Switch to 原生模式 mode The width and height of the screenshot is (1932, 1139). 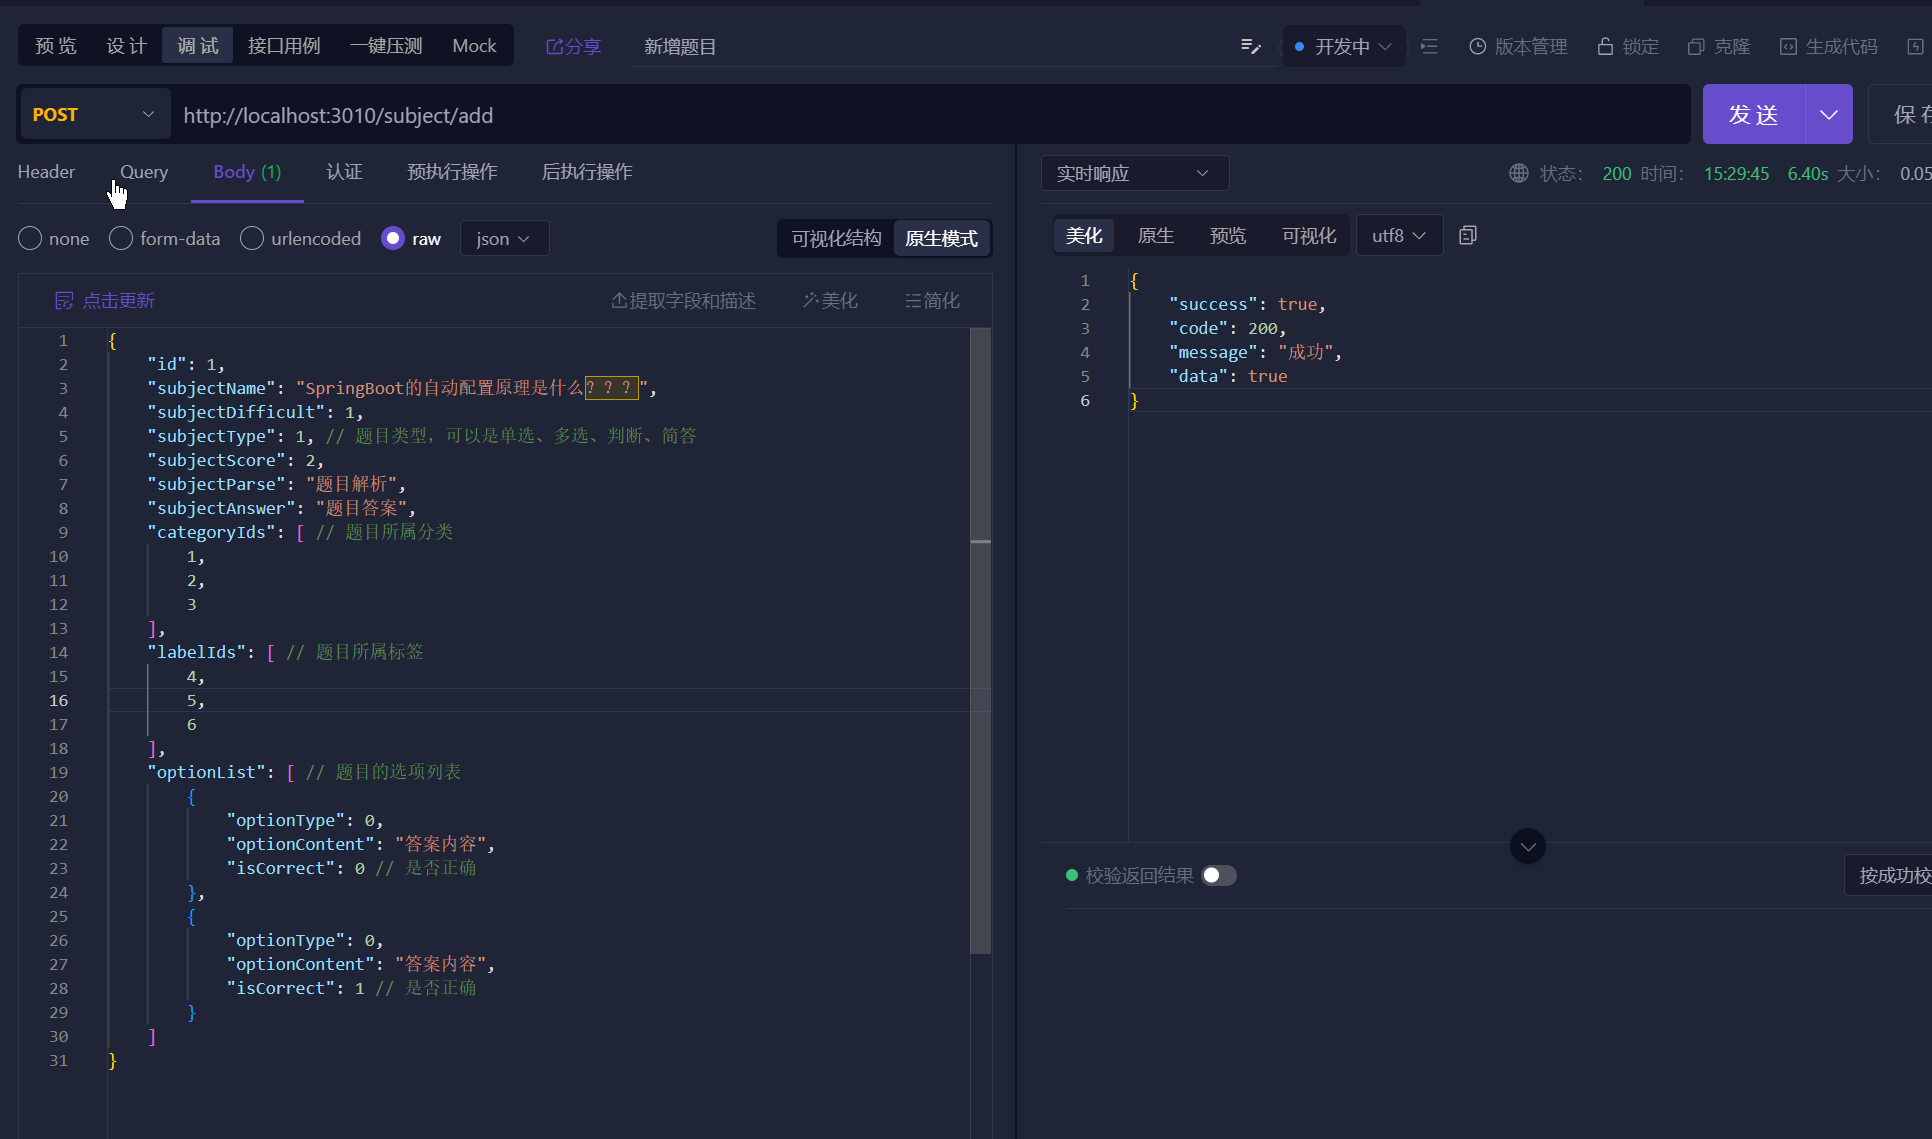pos(941,238)
